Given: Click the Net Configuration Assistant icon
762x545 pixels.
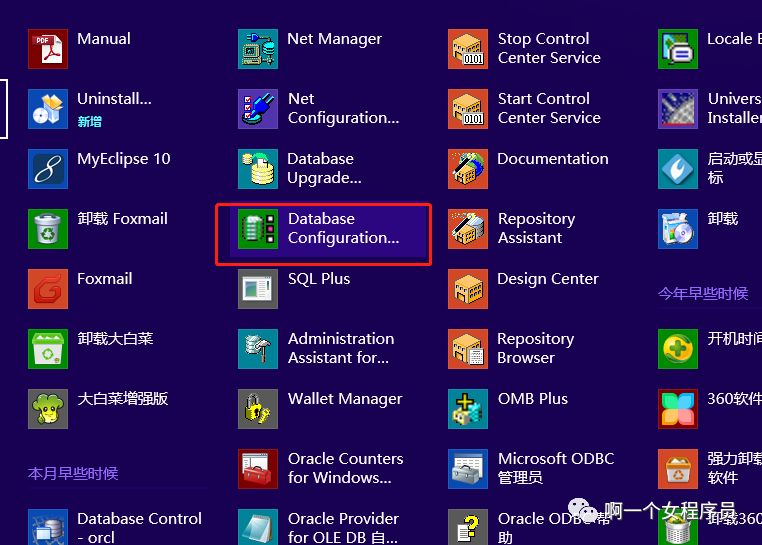Looking at the screenshot, I should 258,108.
